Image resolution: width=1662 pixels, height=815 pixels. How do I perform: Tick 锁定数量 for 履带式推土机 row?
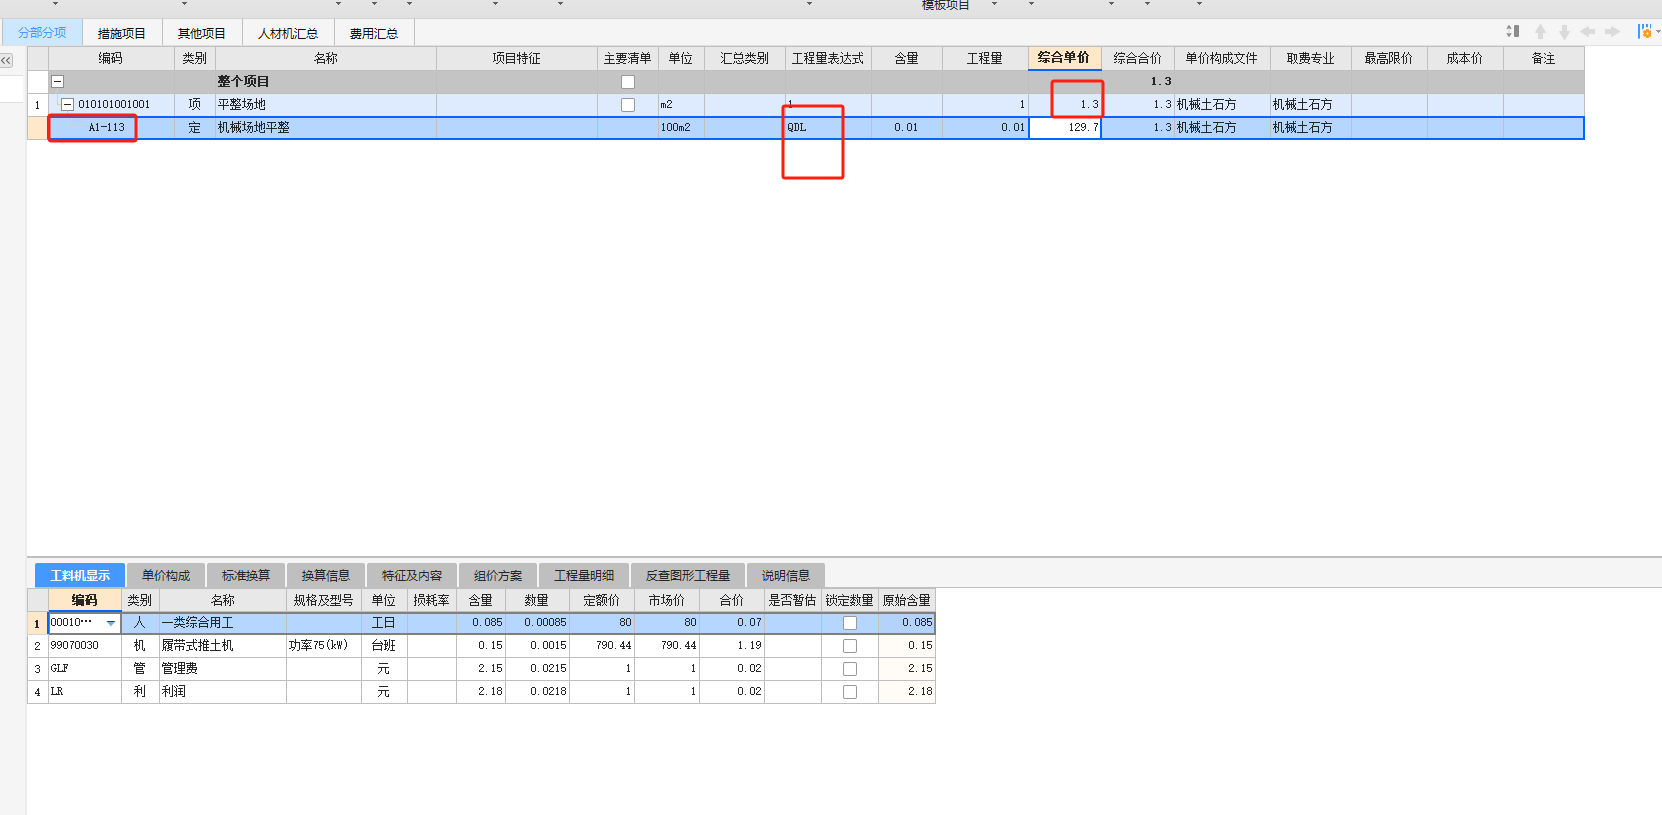click(x=850, y=646)
